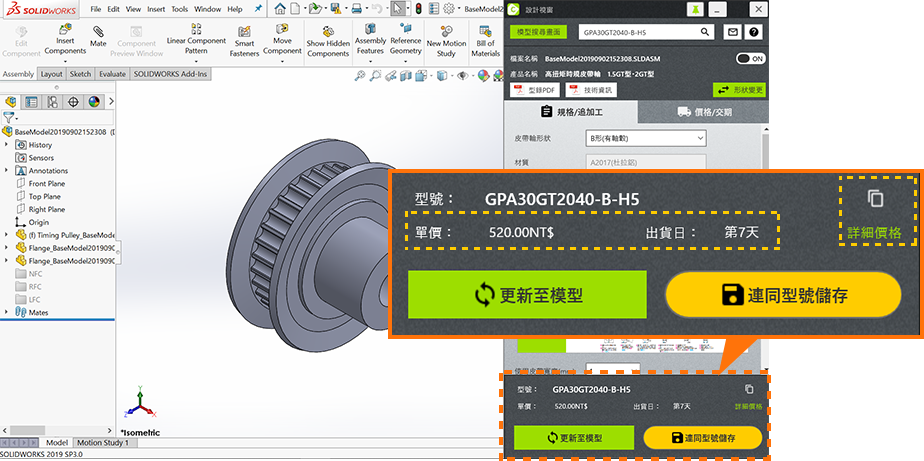Click the 連同型號儲存 yellow button
The image size is (924, 461).
click(783, 295)
